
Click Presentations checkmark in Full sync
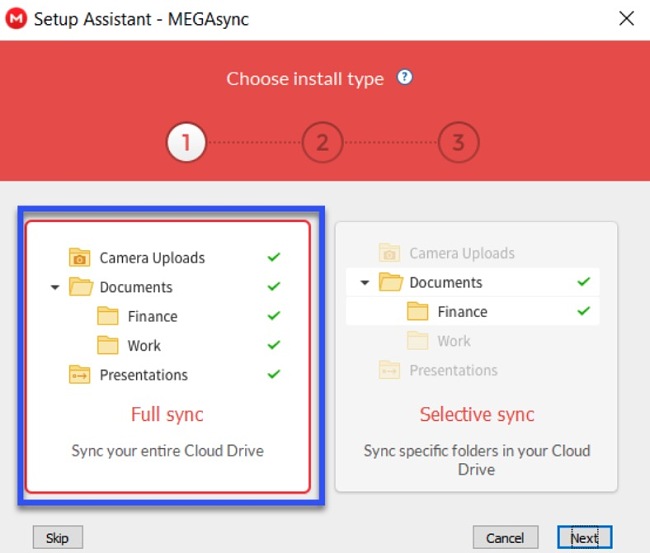point(274,374)
